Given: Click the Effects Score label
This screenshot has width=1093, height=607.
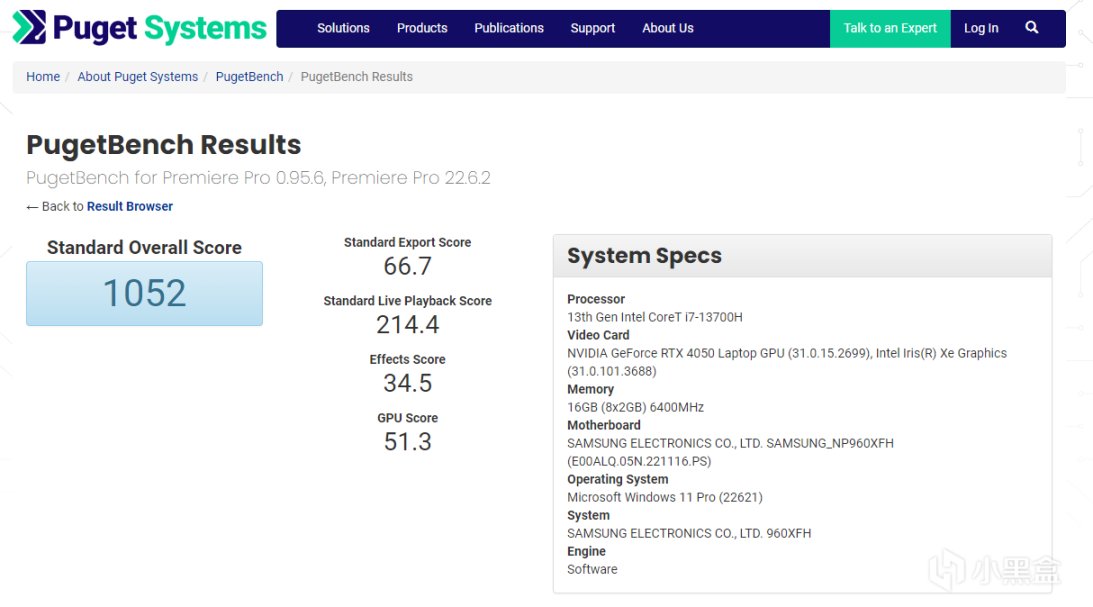Looking at the screenshot, I should click(408, 360).
